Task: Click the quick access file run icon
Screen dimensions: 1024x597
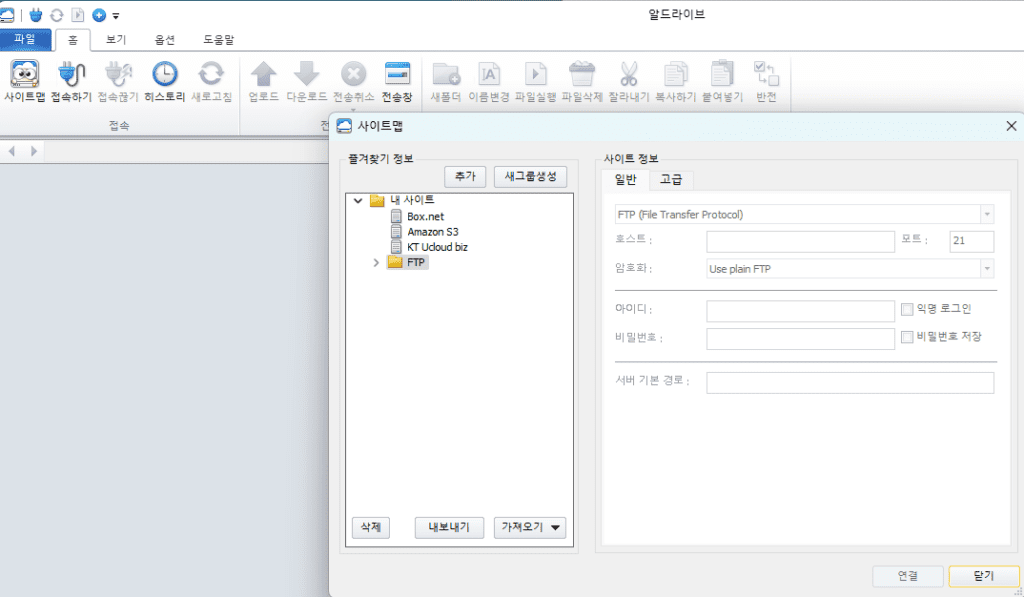Action: 78,15
